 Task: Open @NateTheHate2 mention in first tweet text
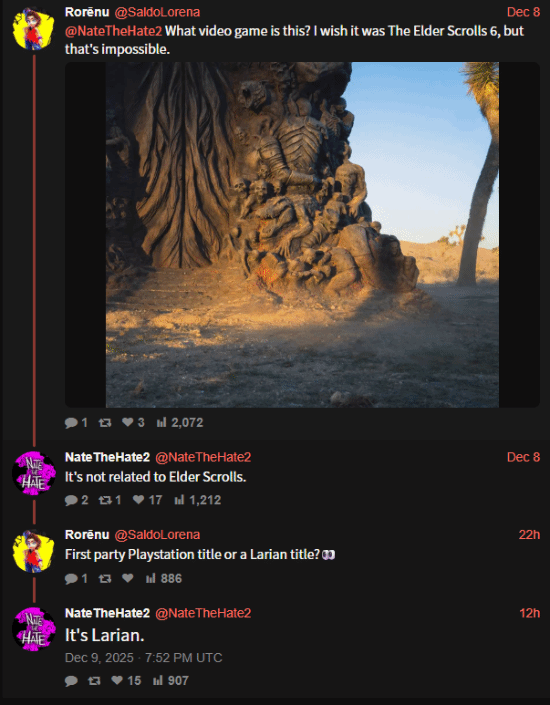(113, 31)
